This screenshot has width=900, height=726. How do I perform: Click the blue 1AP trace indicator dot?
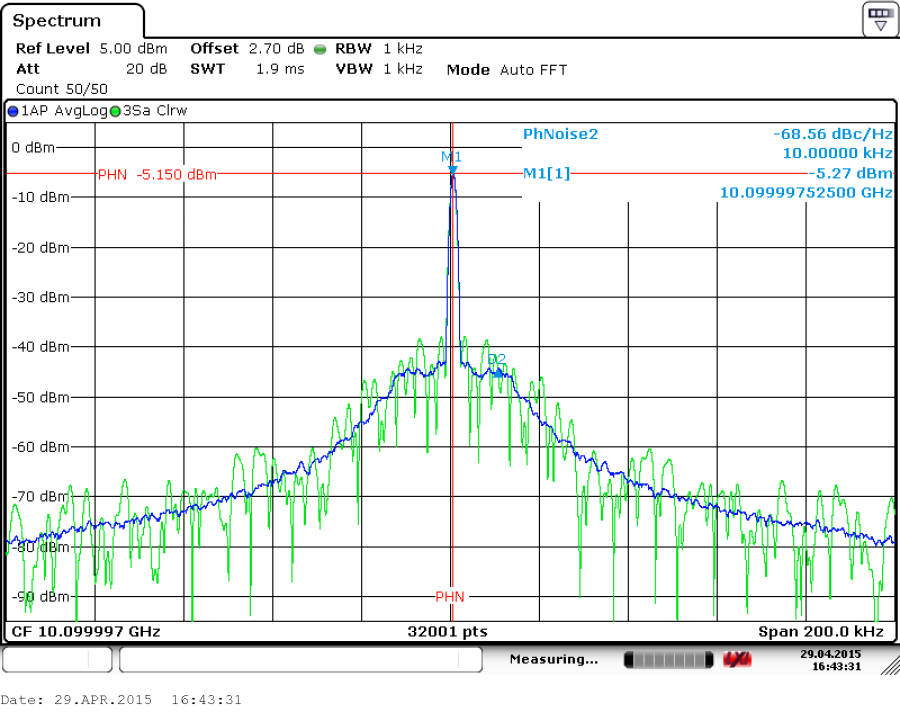[13, 111]
